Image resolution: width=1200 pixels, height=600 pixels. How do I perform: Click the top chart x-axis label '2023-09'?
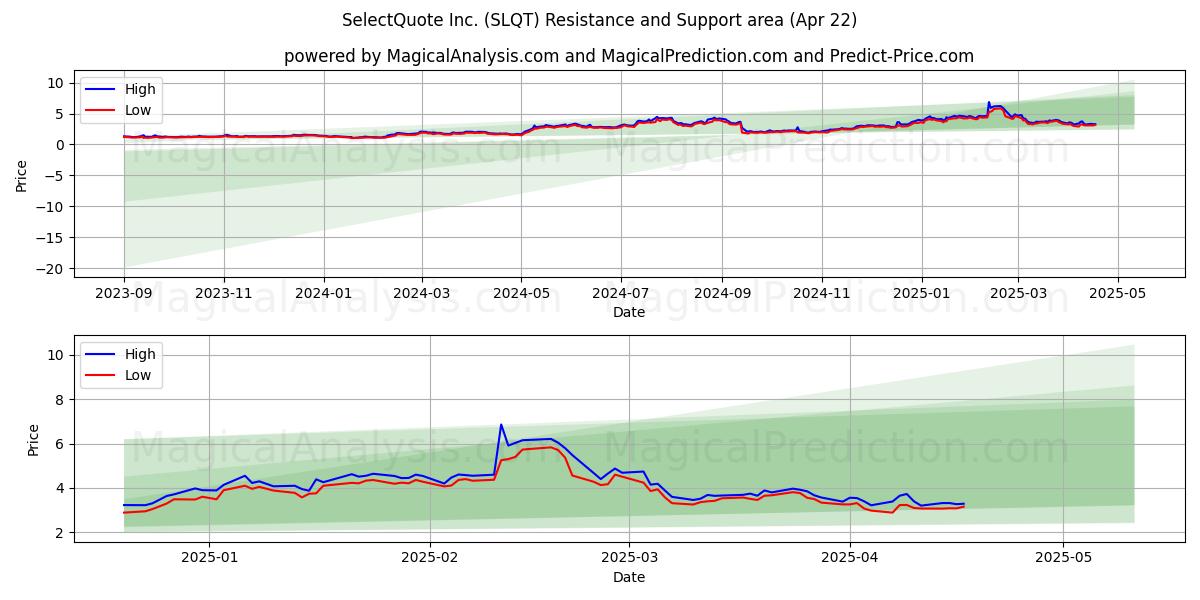pos(124,294)
